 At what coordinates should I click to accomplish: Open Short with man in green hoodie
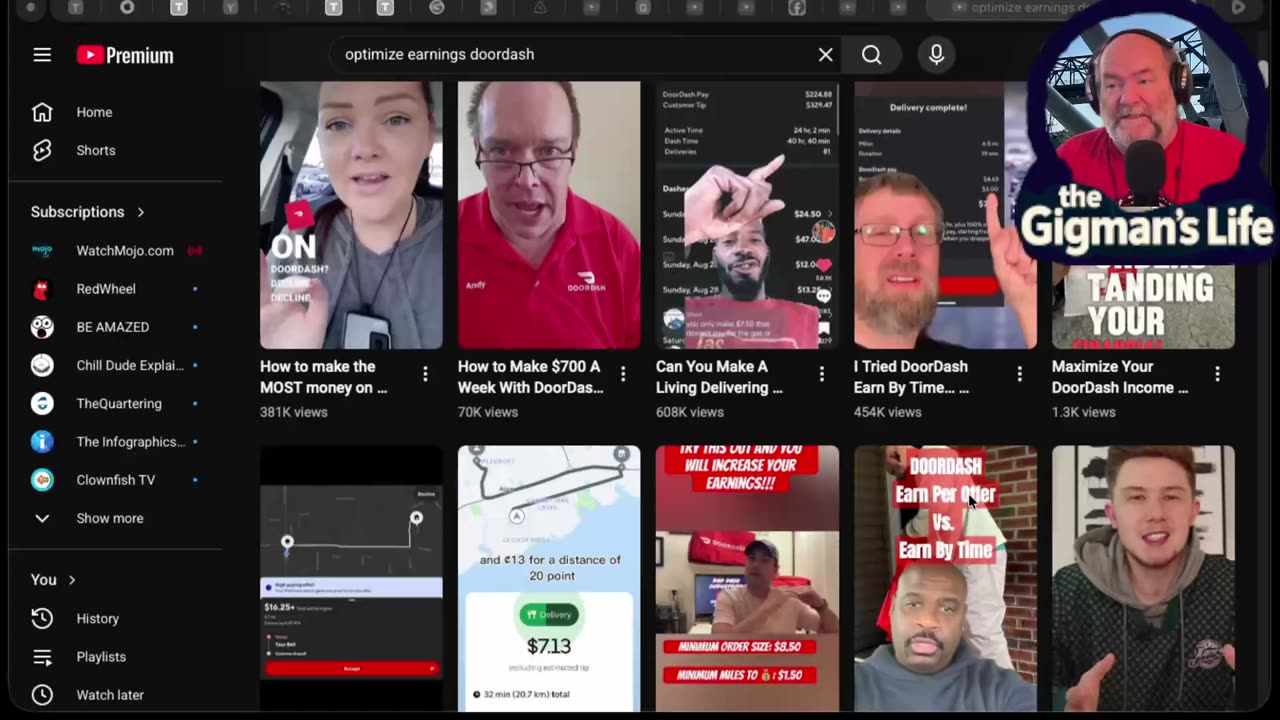tap(1143, 578)
